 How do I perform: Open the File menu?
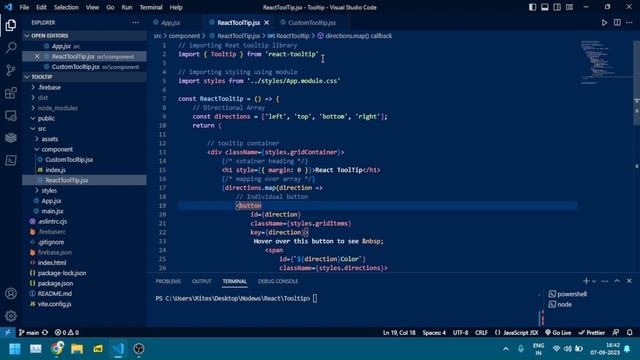(24, 7)
